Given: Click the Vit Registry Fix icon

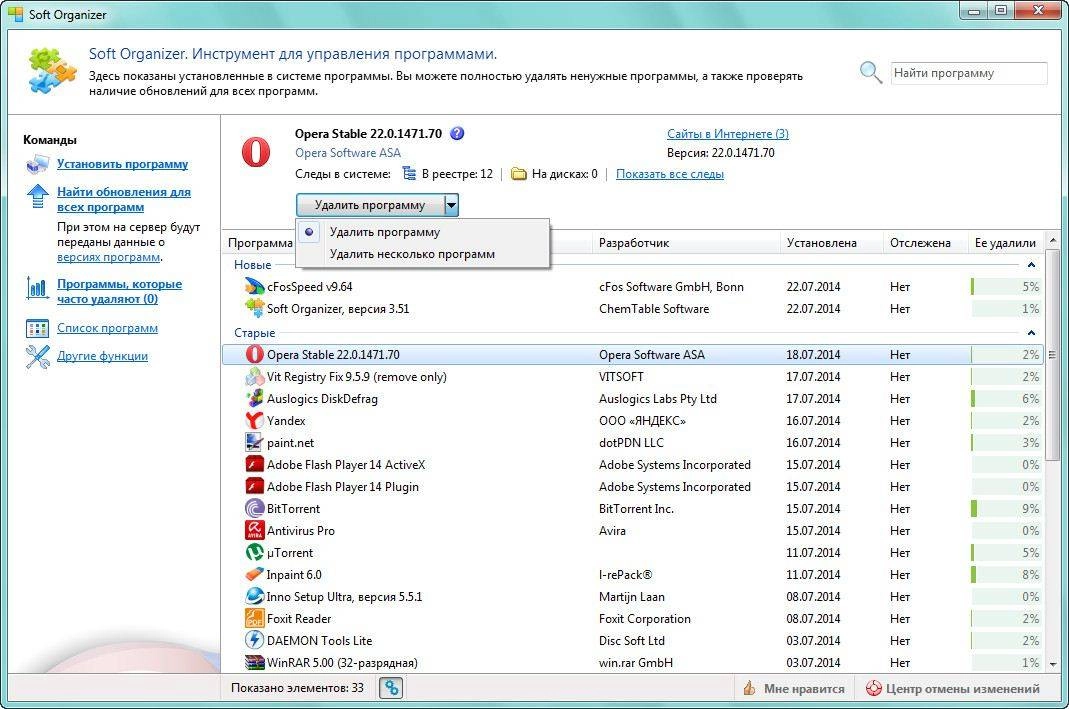Looking at the screenshot, I should (x=254, y=376).
